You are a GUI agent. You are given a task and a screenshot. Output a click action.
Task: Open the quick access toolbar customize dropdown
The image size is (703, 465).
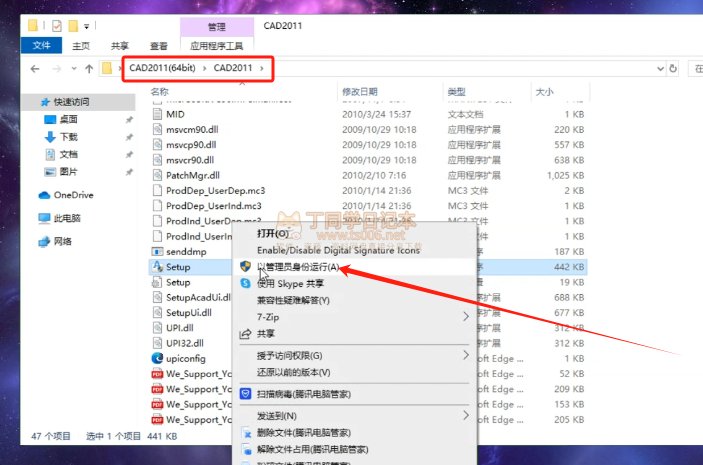86,26
